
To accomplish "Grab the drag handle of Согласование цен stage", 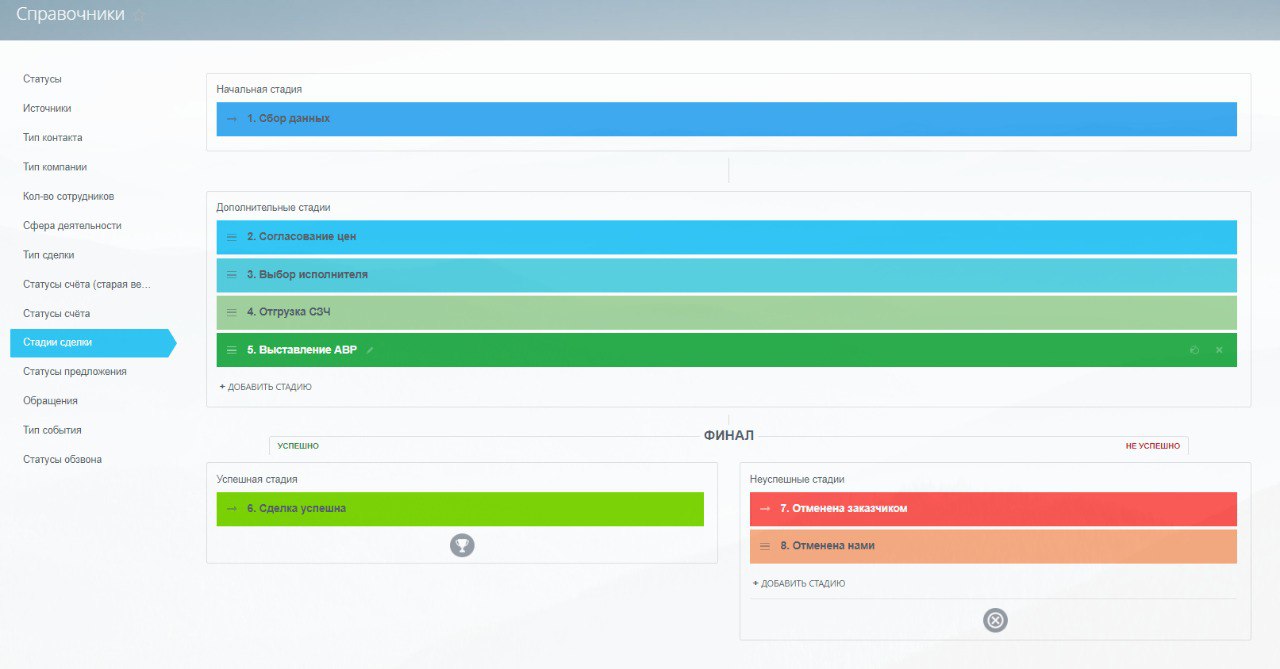I will pos(232,237).
